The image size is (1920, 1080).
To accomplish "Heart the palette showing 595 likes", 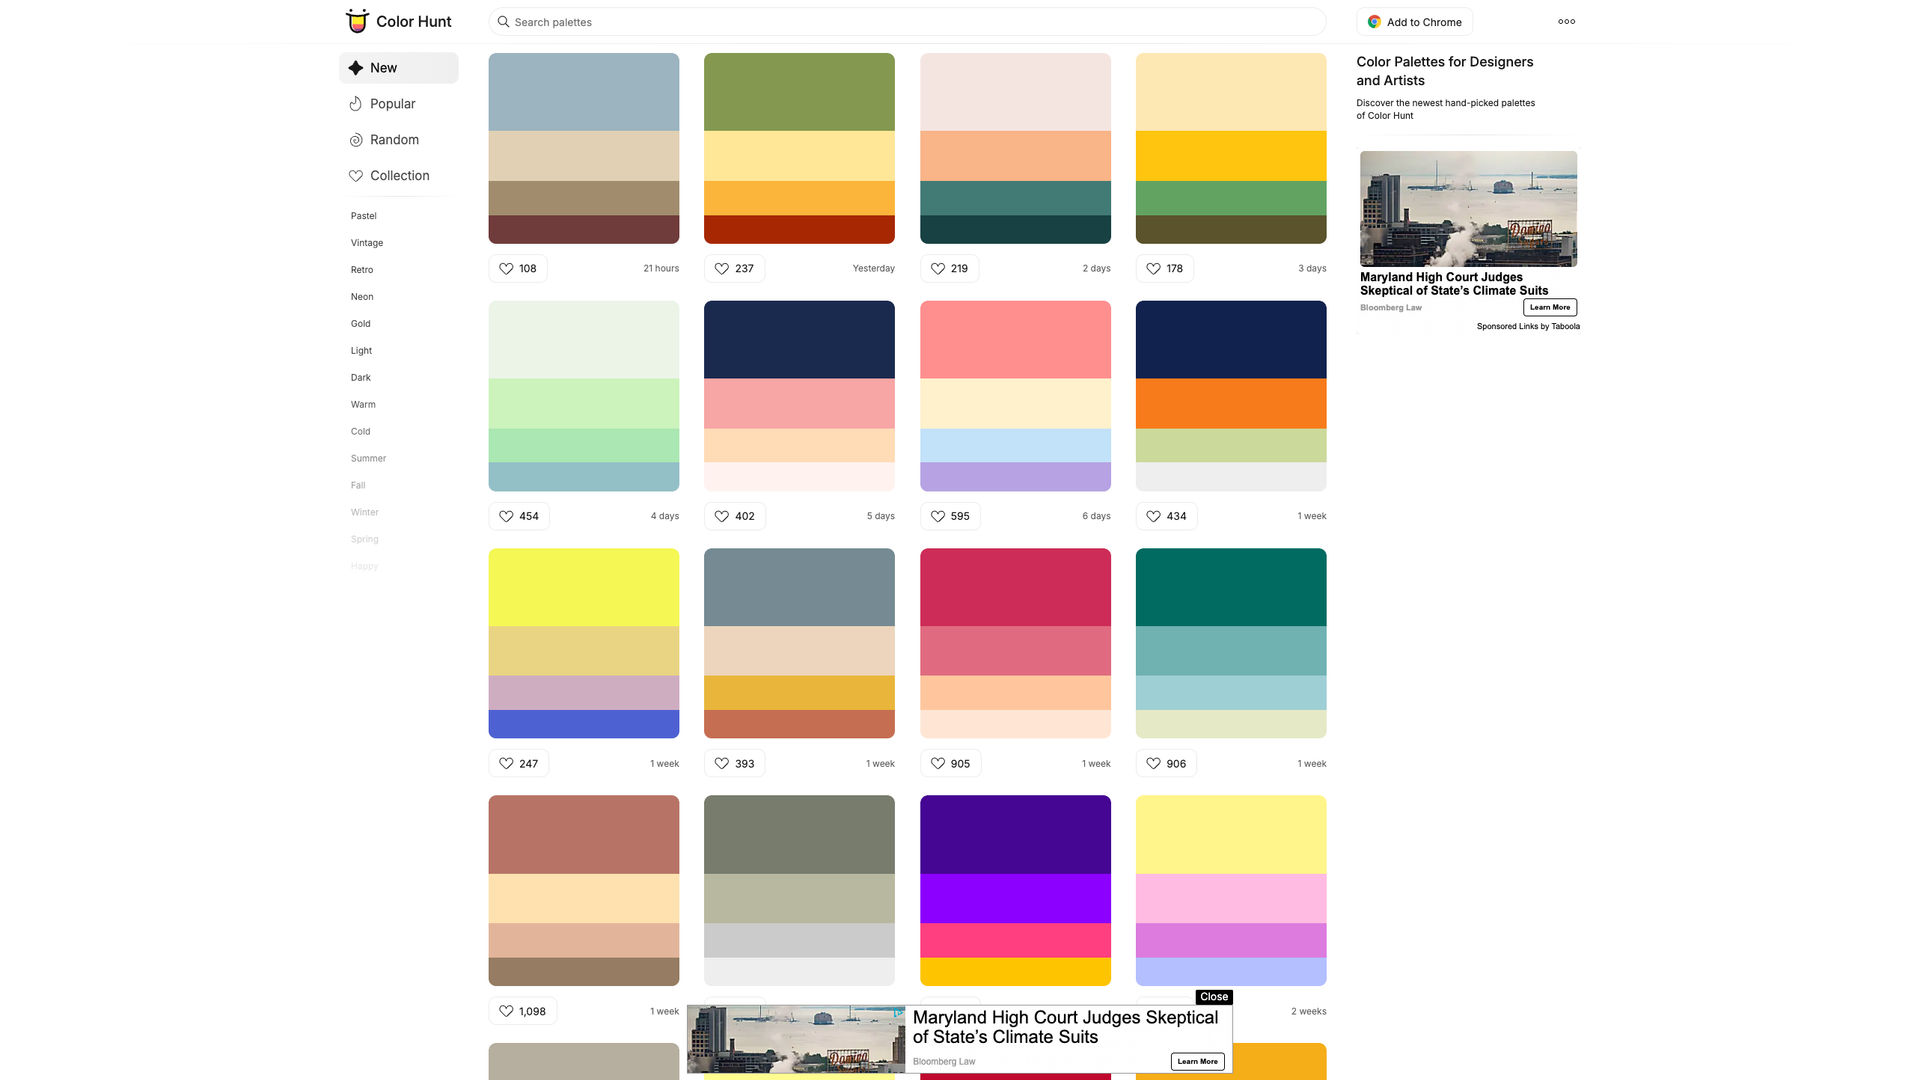I will (937, 516).
